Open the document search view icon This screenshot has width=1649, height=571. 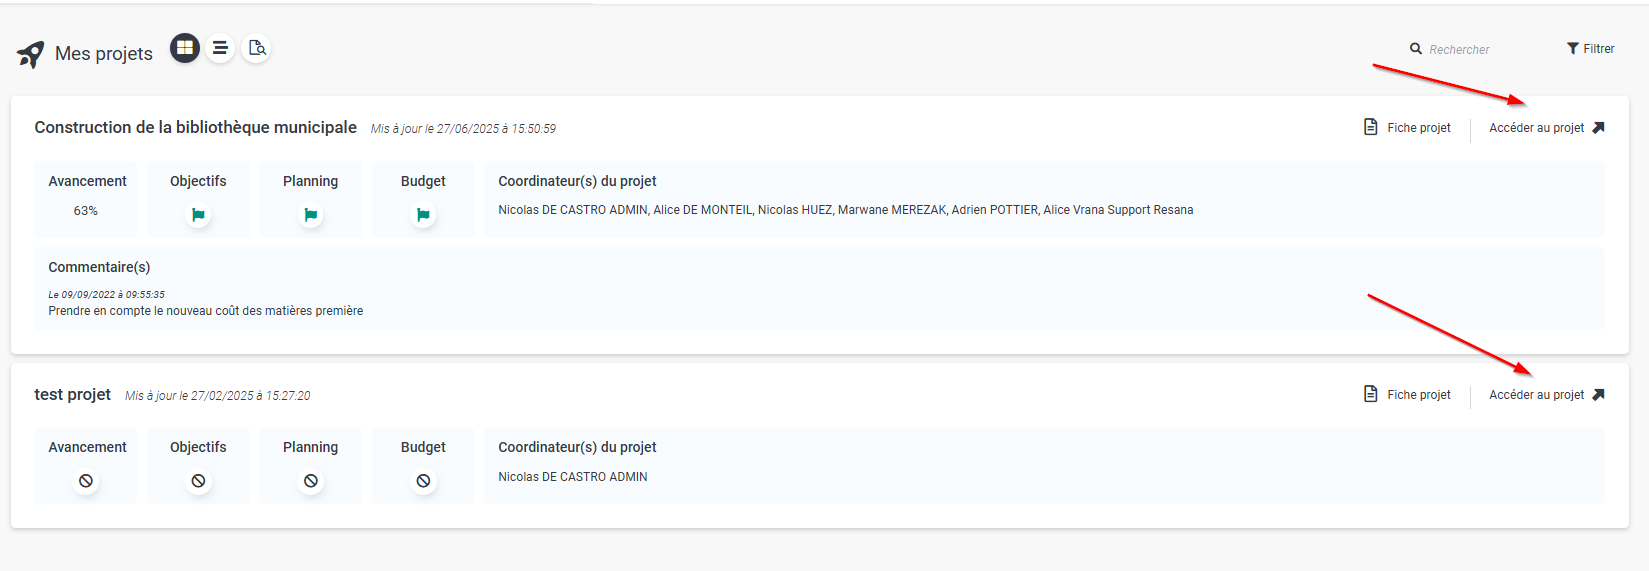click(257, 48)
